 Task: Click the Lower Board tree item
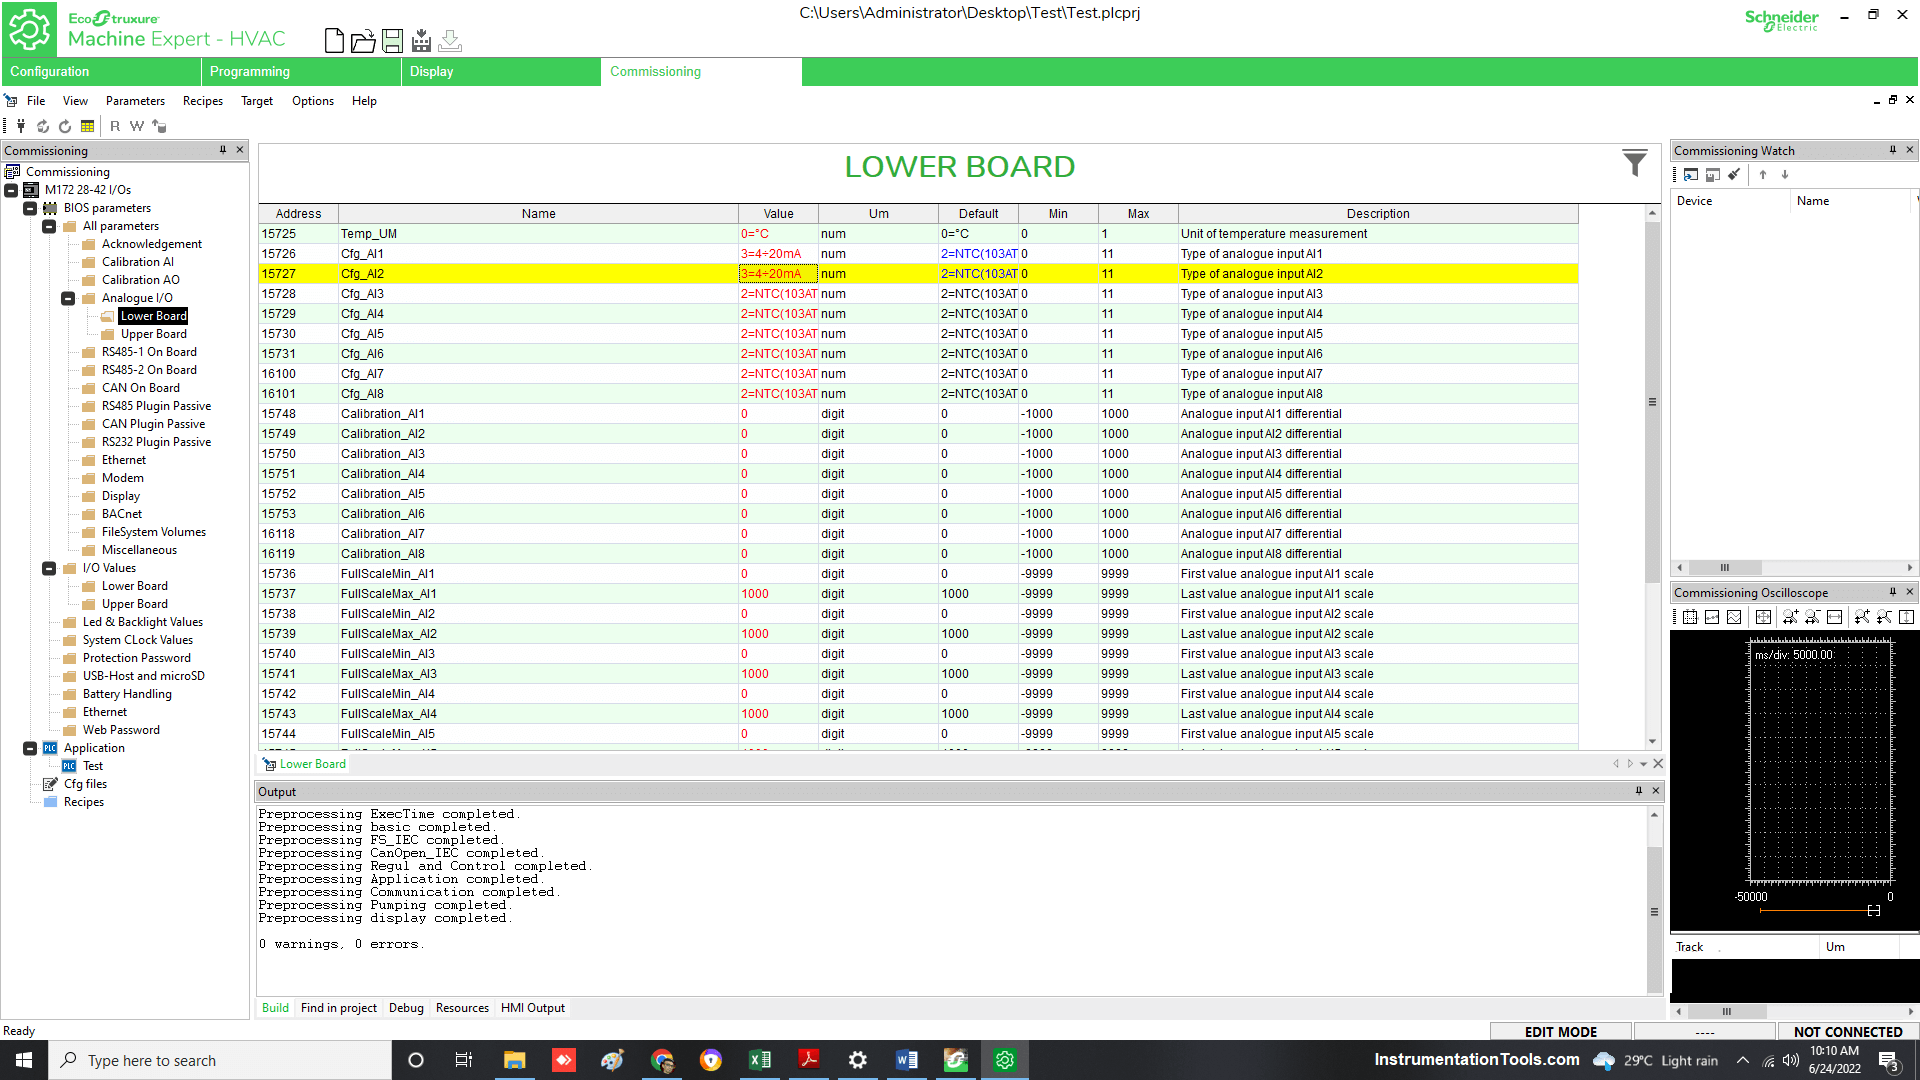(x=154, y=315)
